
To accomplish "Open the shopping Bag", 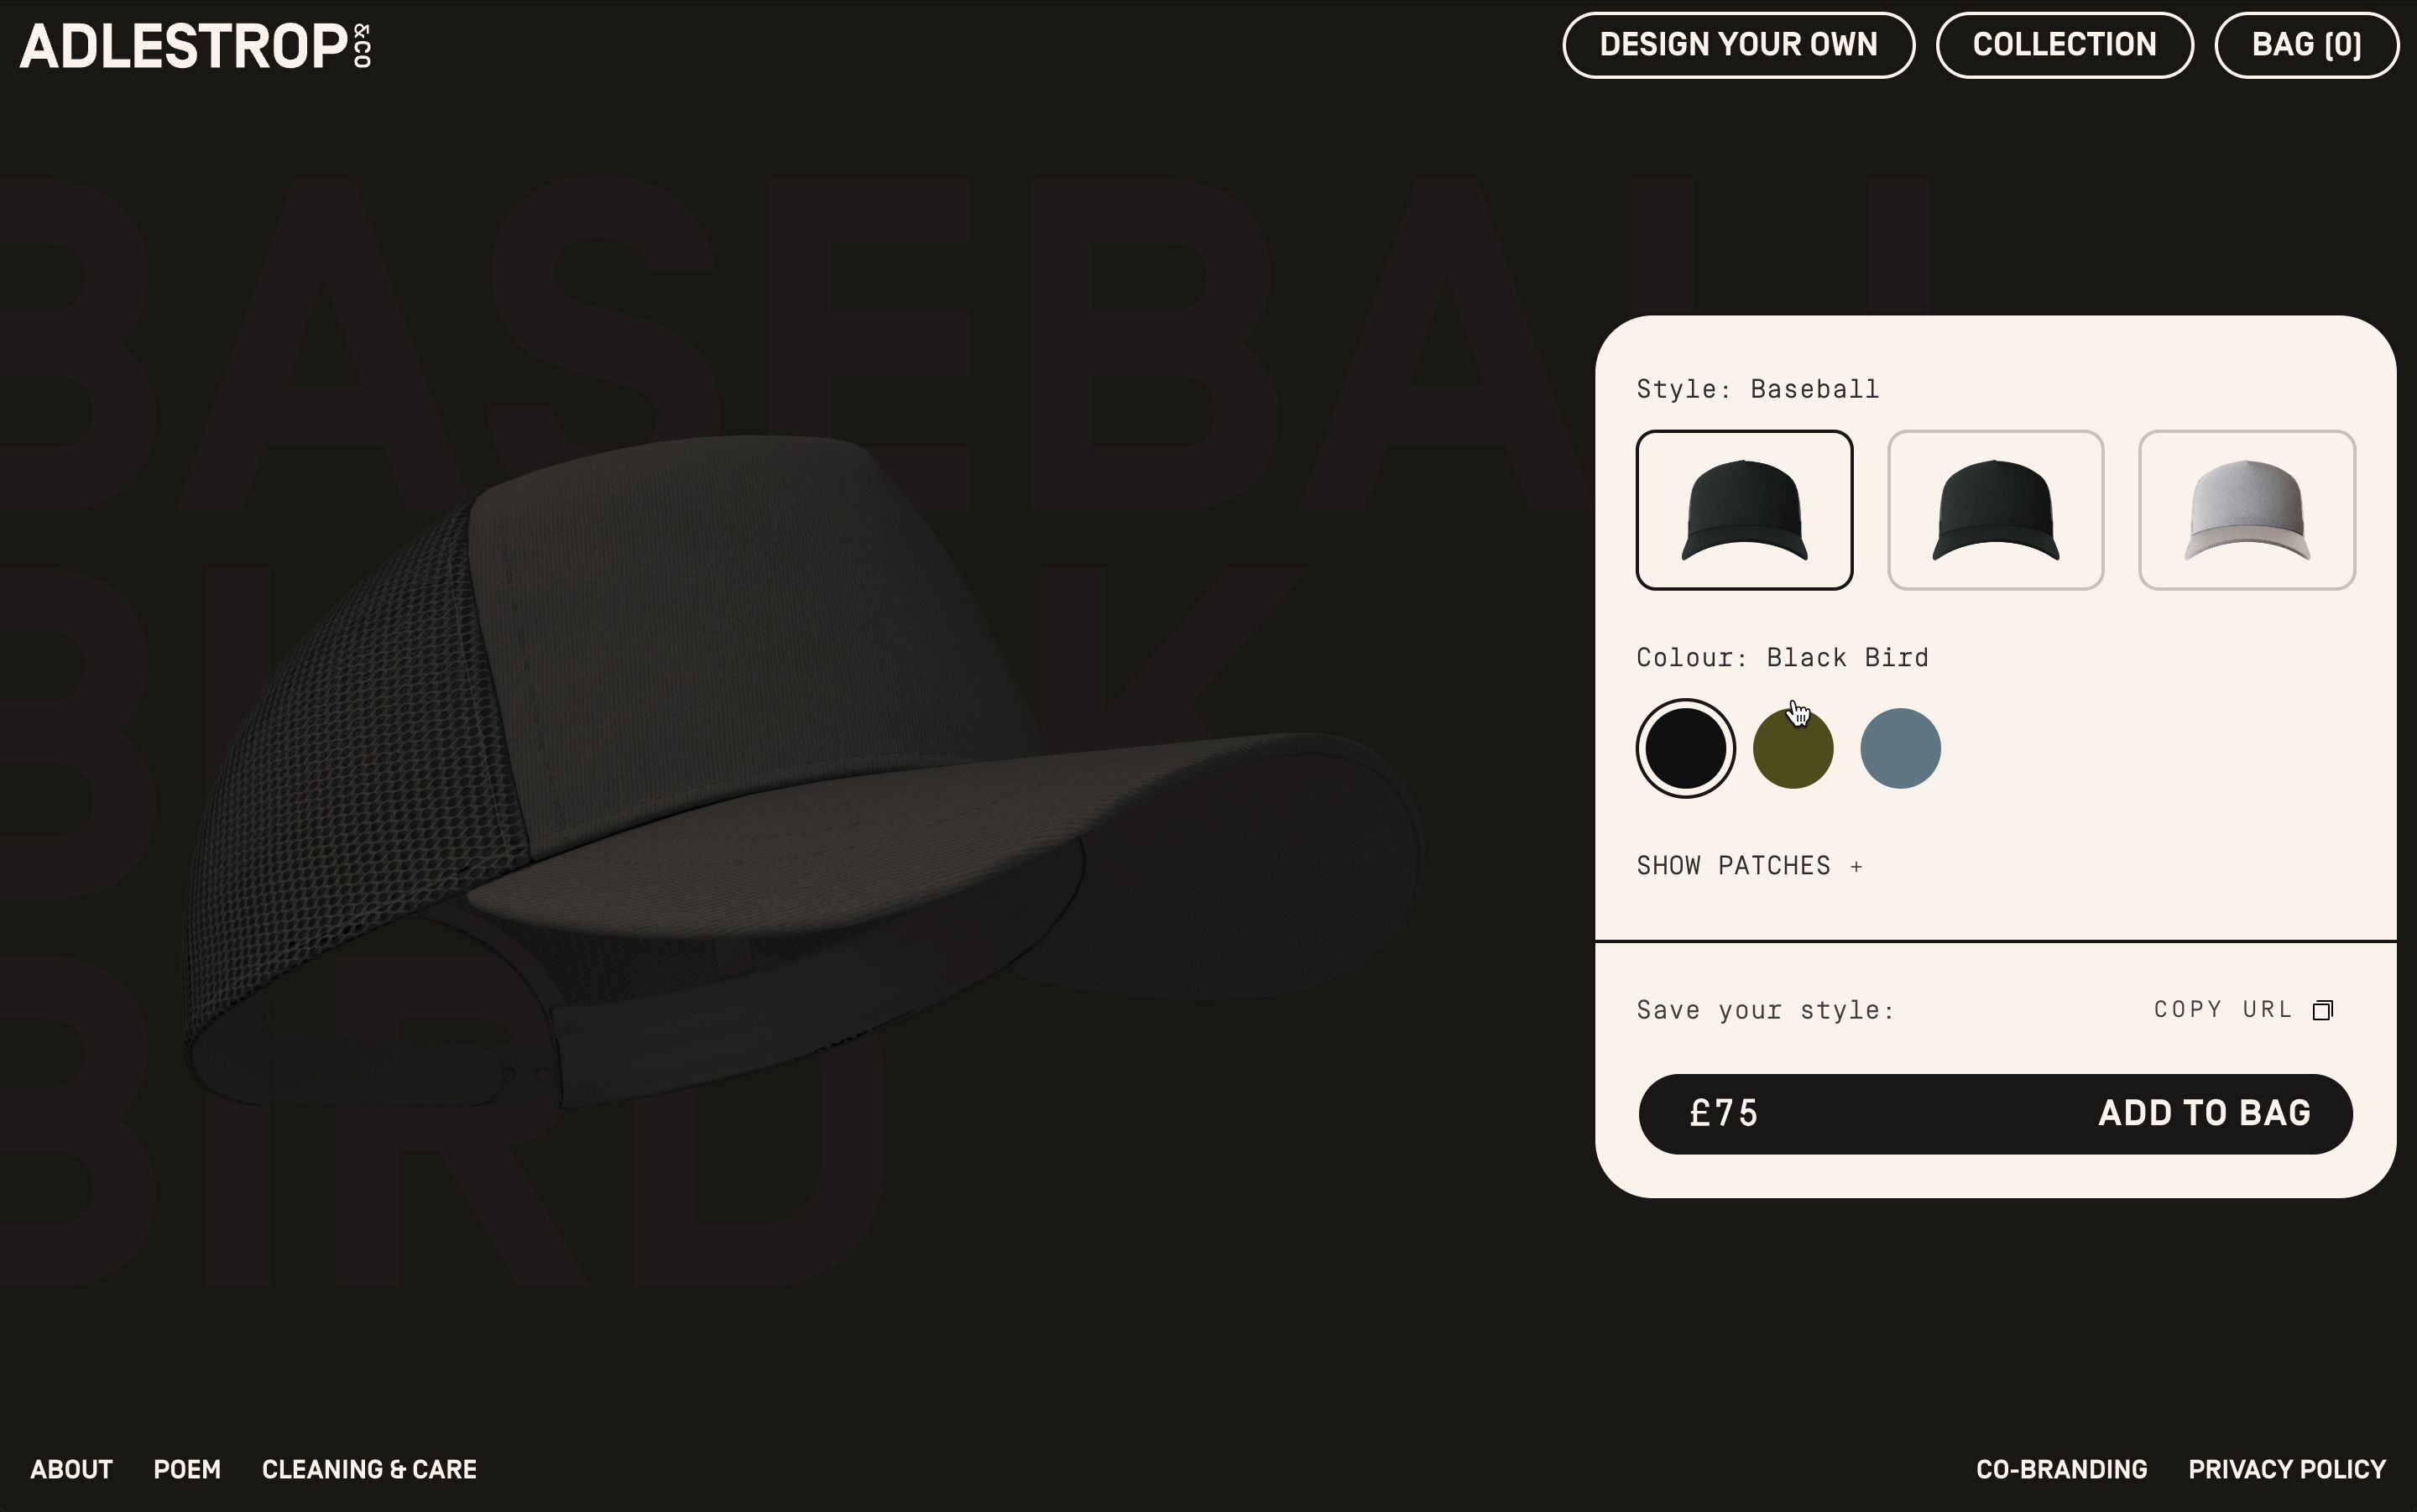I will pyautogui.click(x=2306, y=45).
